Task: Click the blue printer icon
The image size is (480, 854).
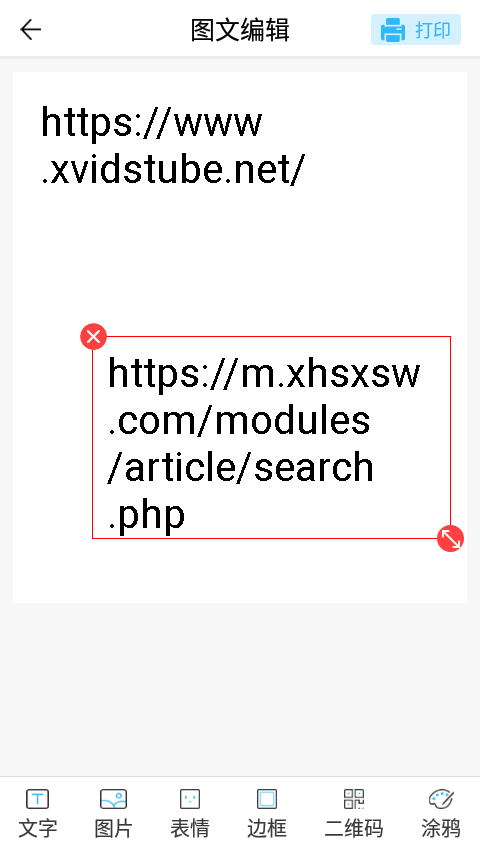Action: (392, 30)
